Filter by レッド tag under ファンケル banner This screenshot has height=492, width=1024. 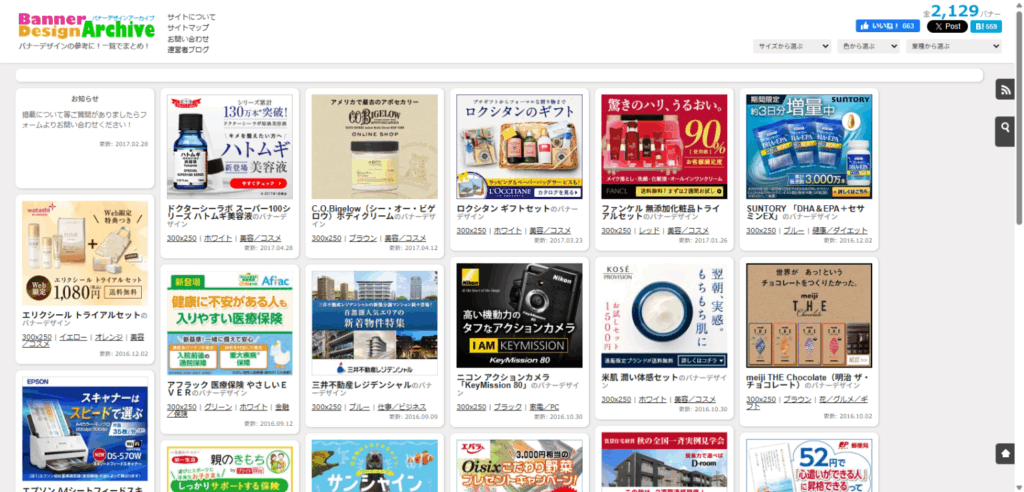pyautogui.click(x=649, y=230)
